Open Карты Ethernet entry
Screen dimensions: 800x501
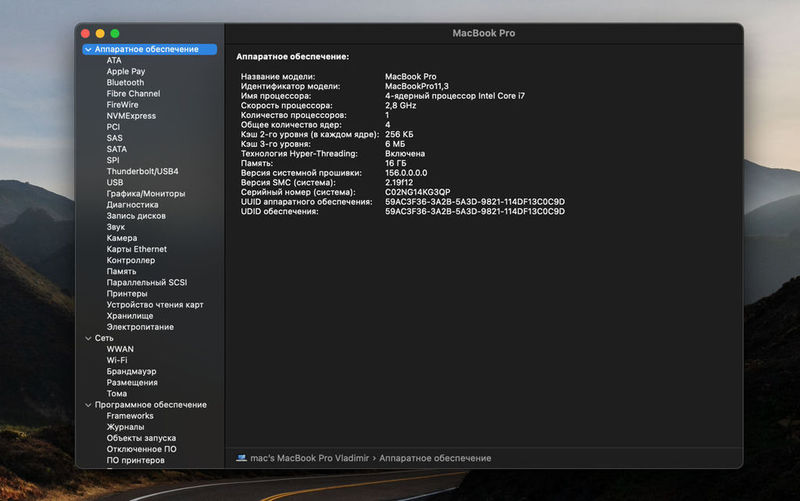(136, 249)
